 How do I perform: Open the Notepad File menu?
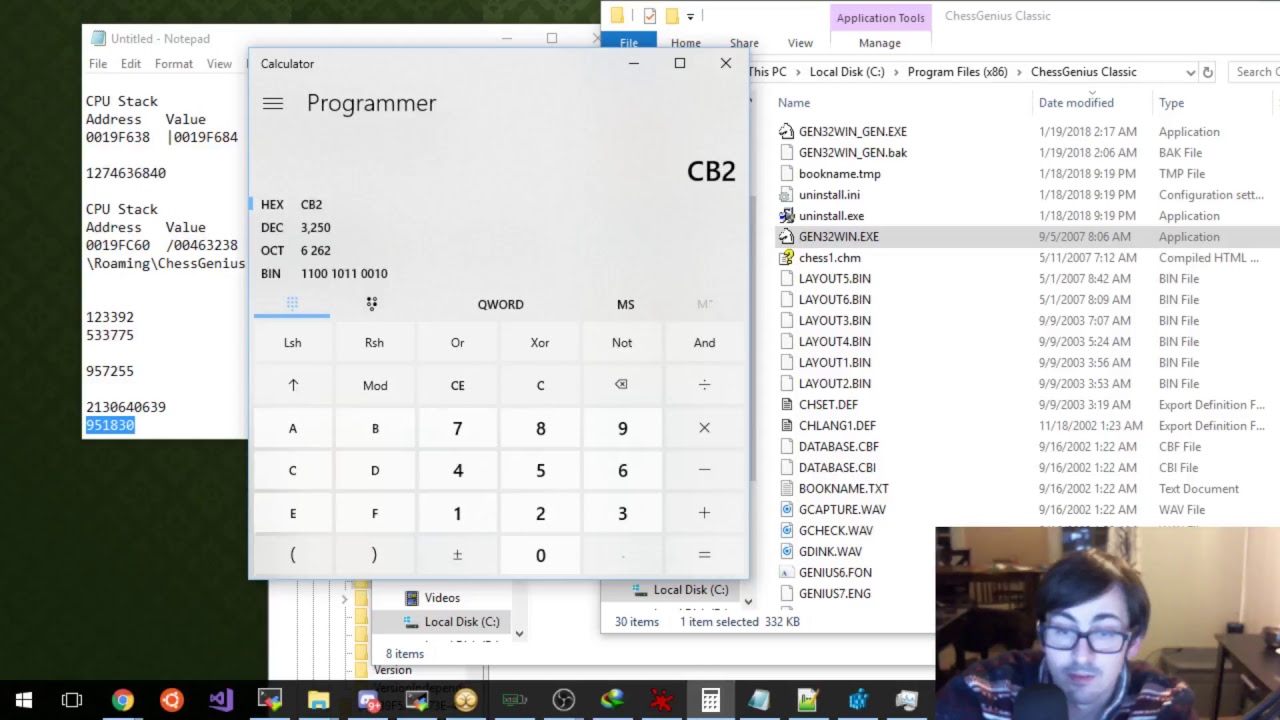pos(98,64)
